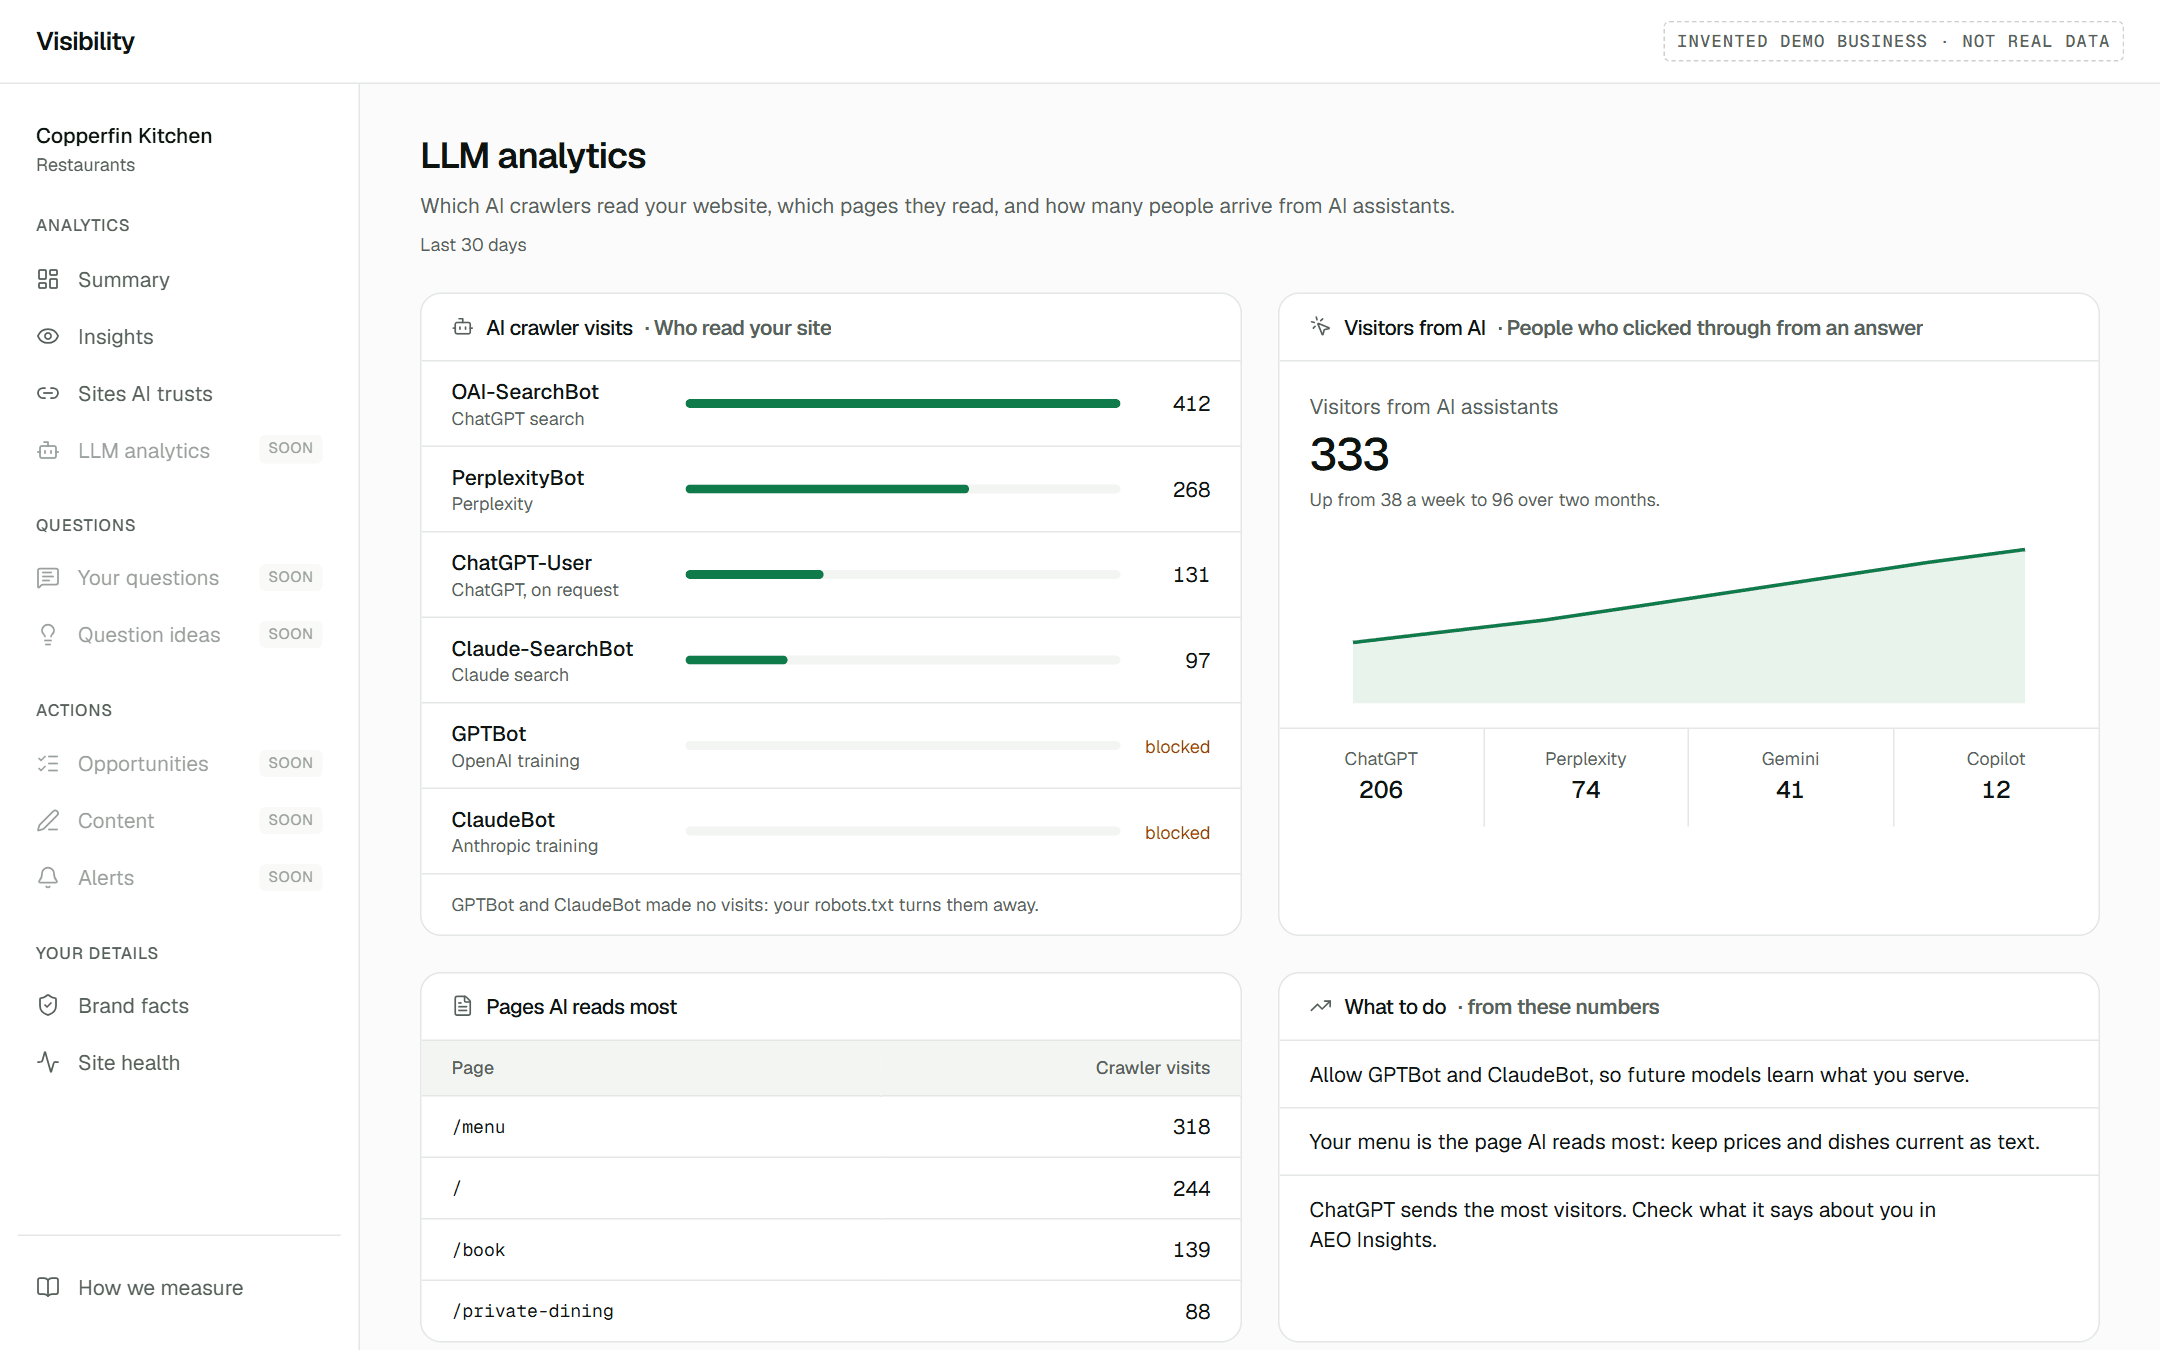
Task: Click the Opportunities checklist icon
Action: [48, 763]
